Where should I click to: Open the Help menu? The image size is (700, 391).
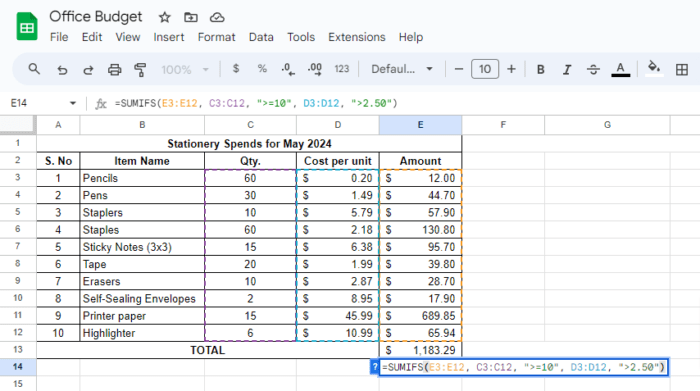click(411, 37)
